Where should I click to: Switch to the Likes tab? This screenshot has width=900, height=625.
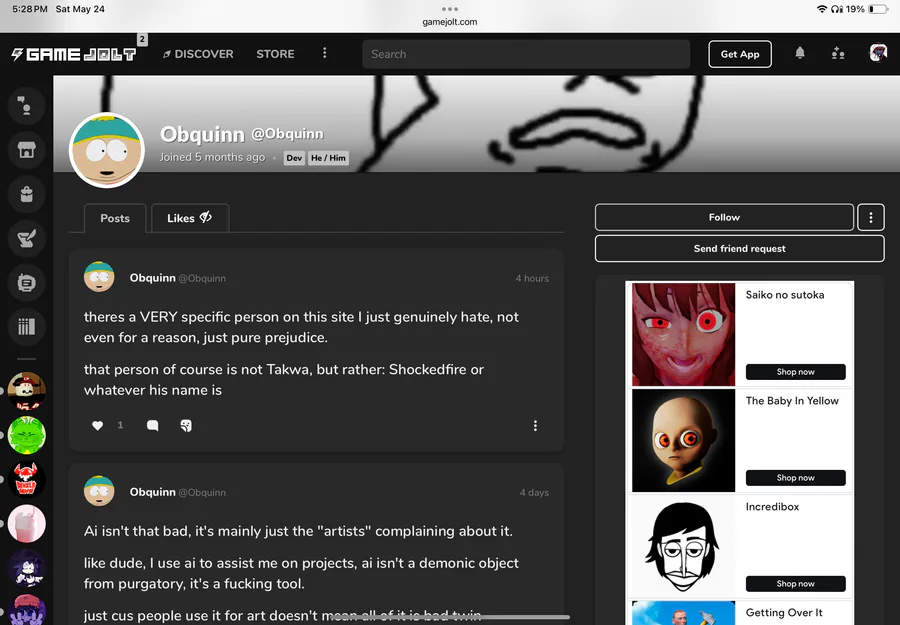(x=189, y=218)
